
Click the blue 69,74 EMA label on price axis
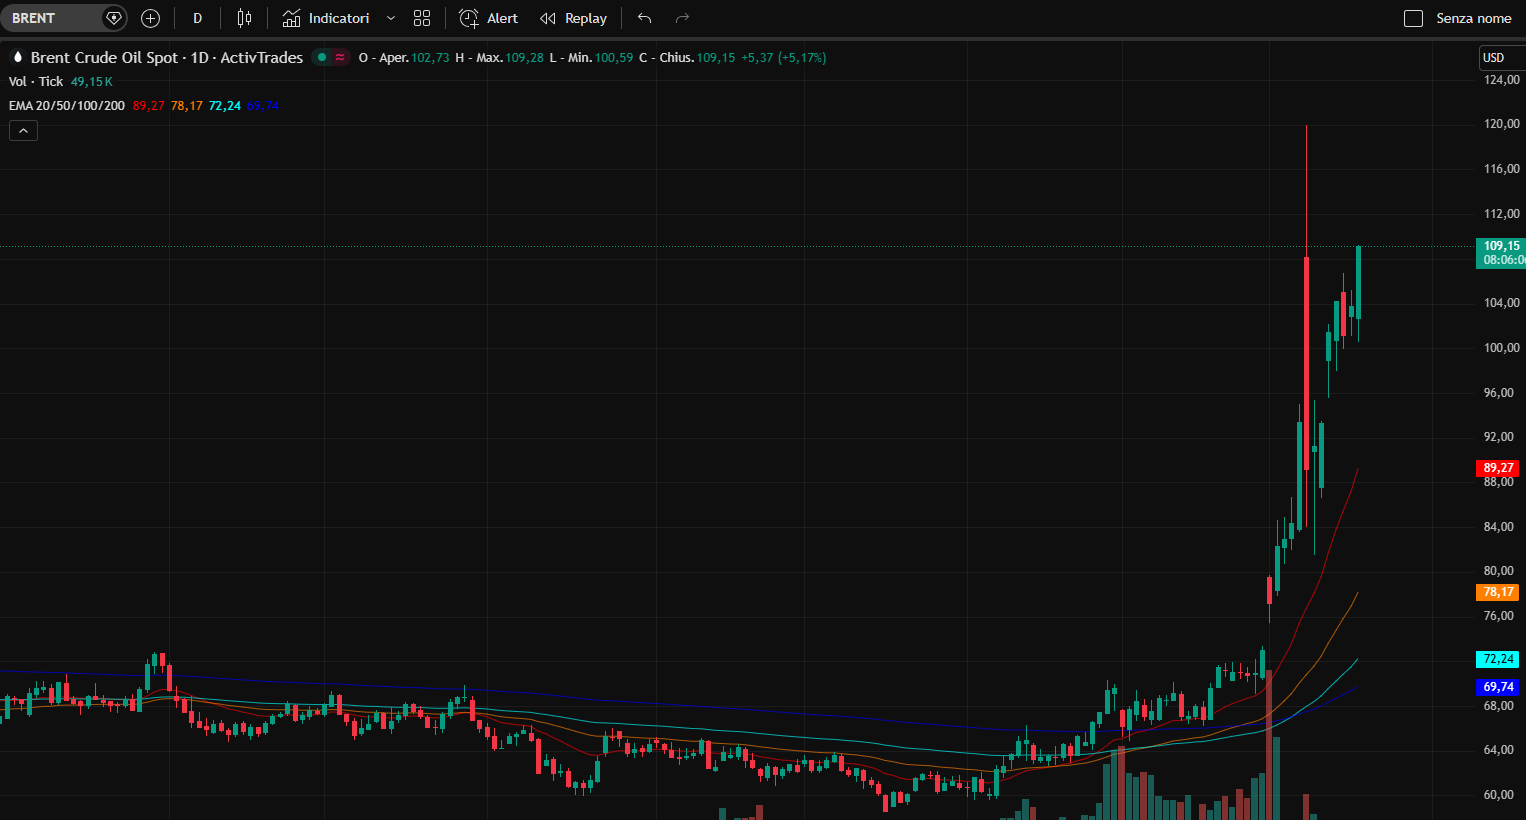tap(1498, 687)
